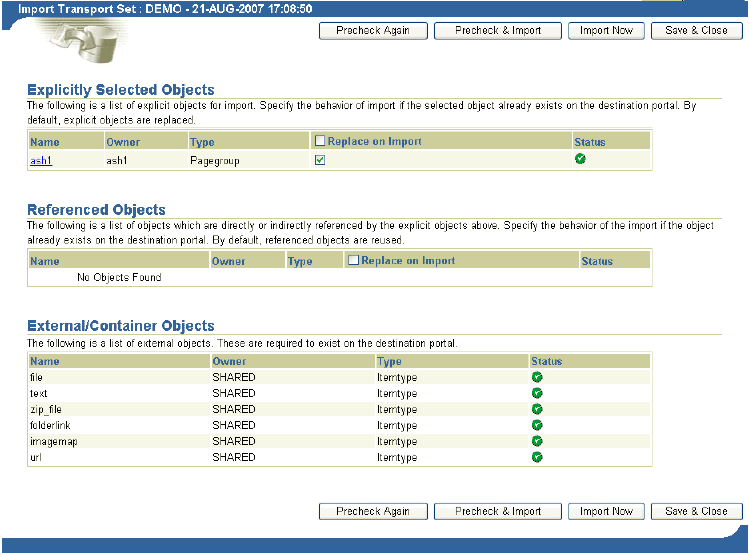This screenshot has width=749, height=555.
Task: Click top Import Now button
Action: (606, 31)
